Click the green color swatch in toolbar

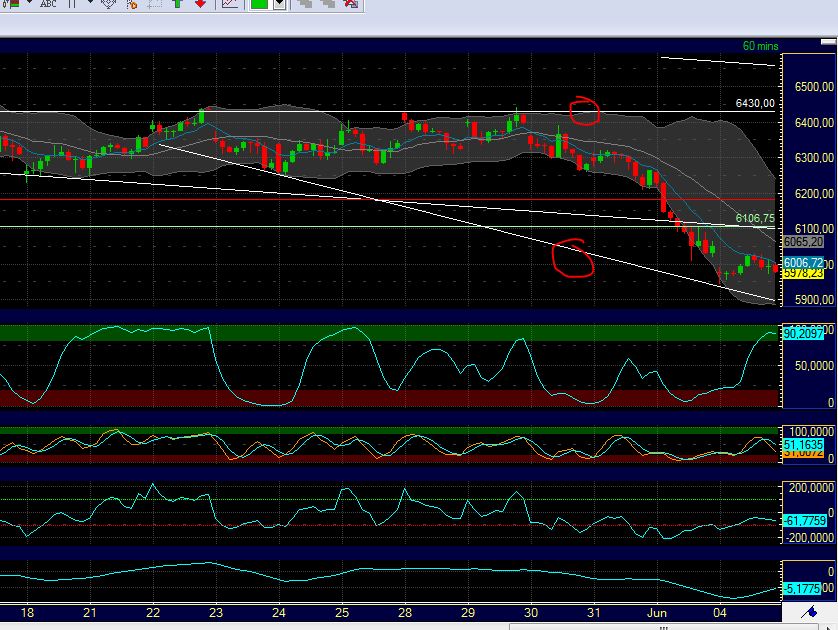[x=259, y=4]
